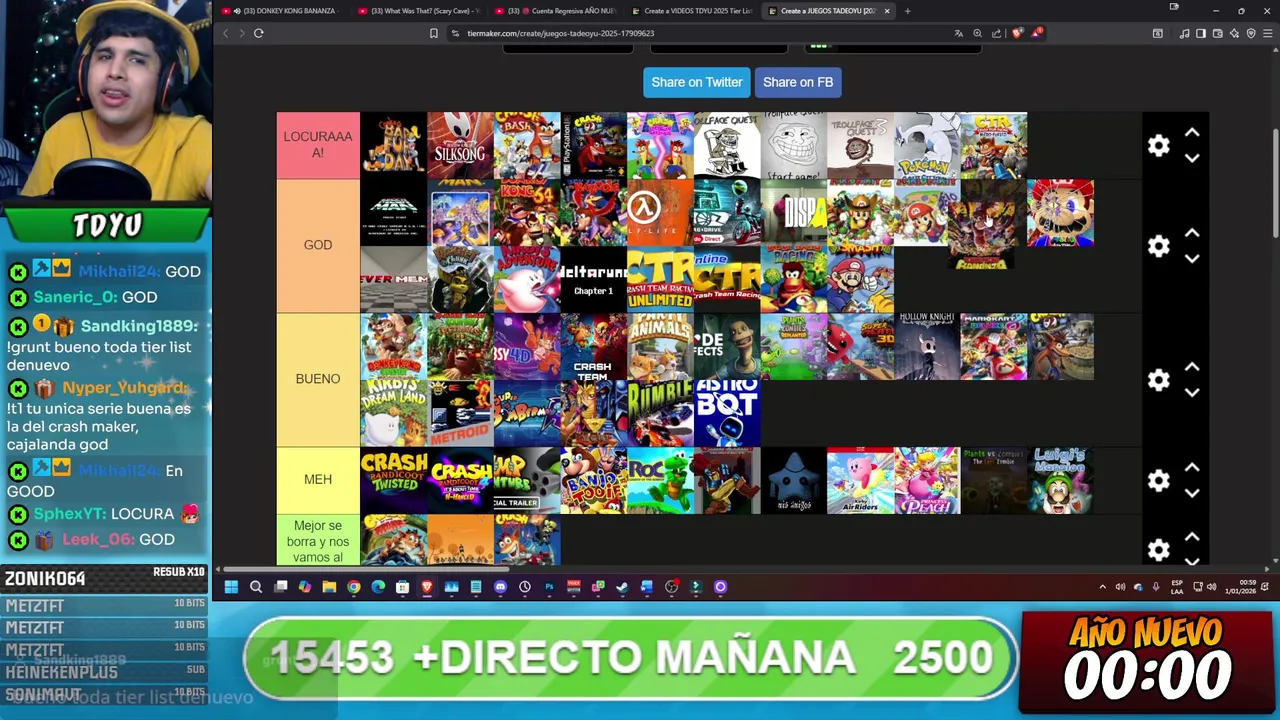Screen dimensions: 1280x720
Task: Pick the Astro Bot game thumbnail
Action: pyautogui.click(x=727, y=413)
